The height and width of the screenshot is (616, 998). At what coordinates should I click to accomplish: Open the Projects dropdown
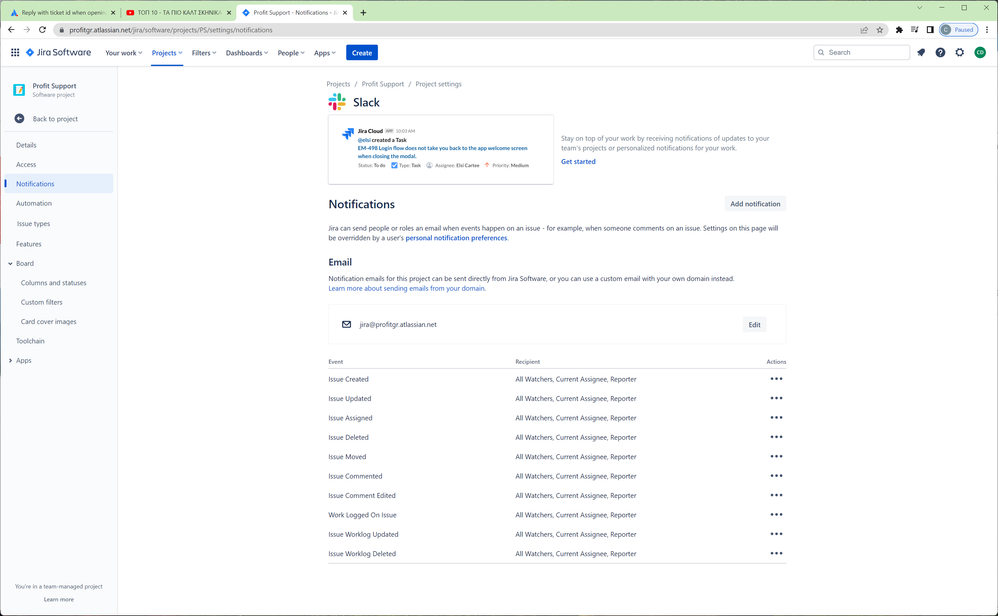167,53
